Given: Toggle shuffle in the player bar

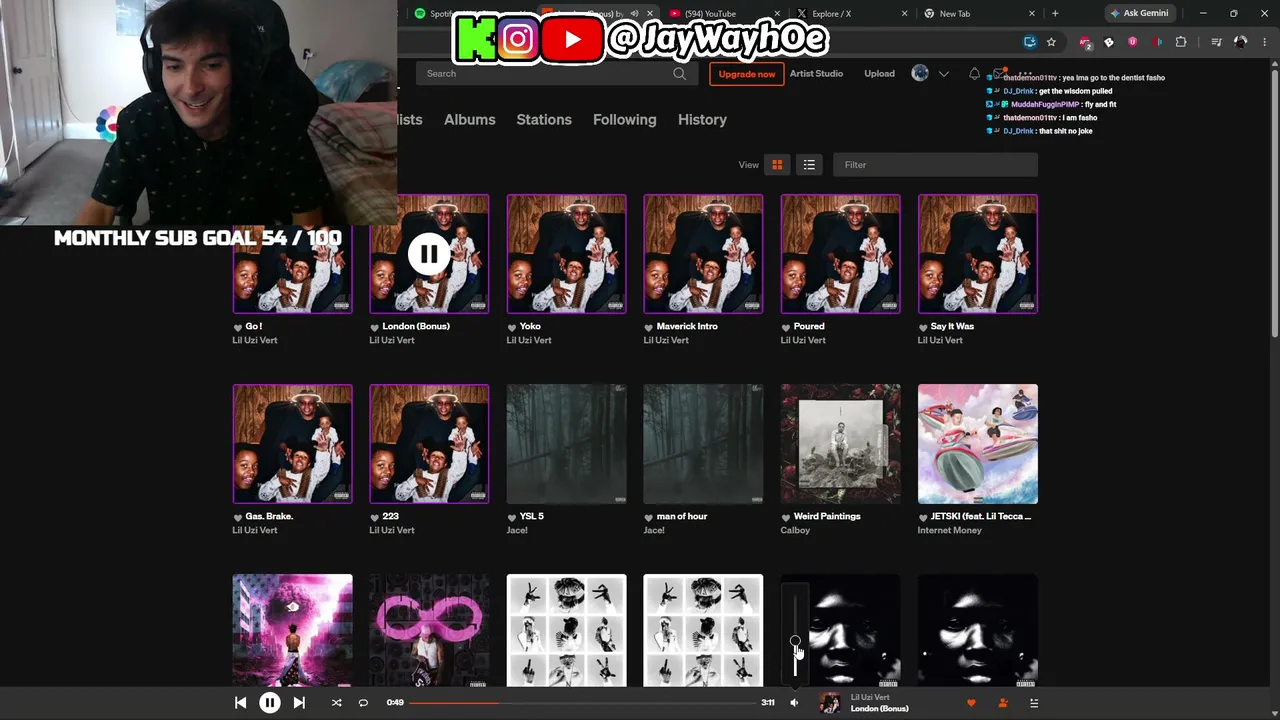Looking at the screenshot, I should (336, 703).
